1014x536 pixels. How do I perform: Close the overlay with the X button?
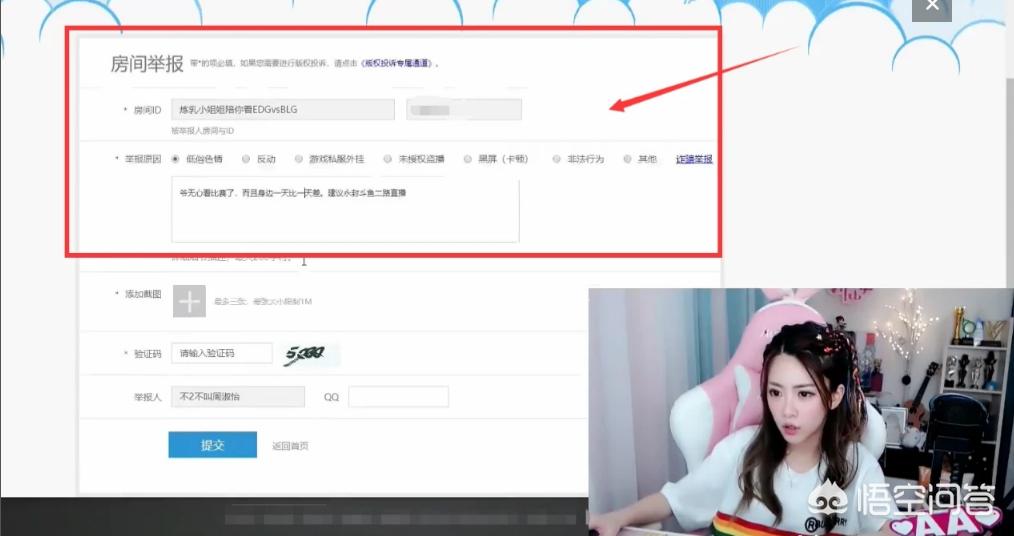click(931, 6)
